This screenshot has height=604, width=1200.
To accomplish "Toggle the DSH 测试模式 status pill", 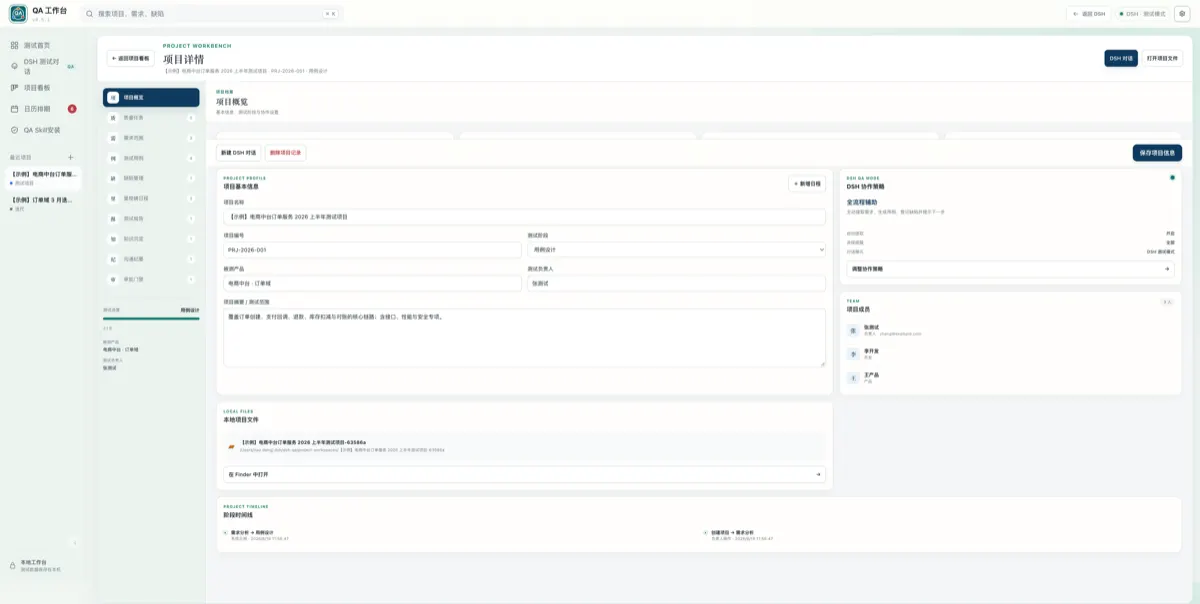I will click(x=1141, y=14).
